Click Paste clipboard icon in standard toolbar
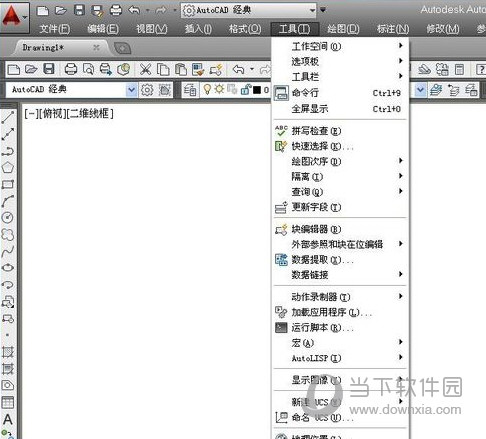 (181, 69)
